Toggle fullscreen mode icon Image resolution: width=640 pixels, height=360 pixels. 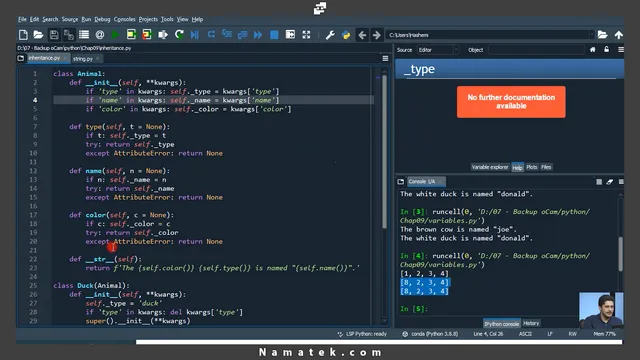click(x=306, y=35)
